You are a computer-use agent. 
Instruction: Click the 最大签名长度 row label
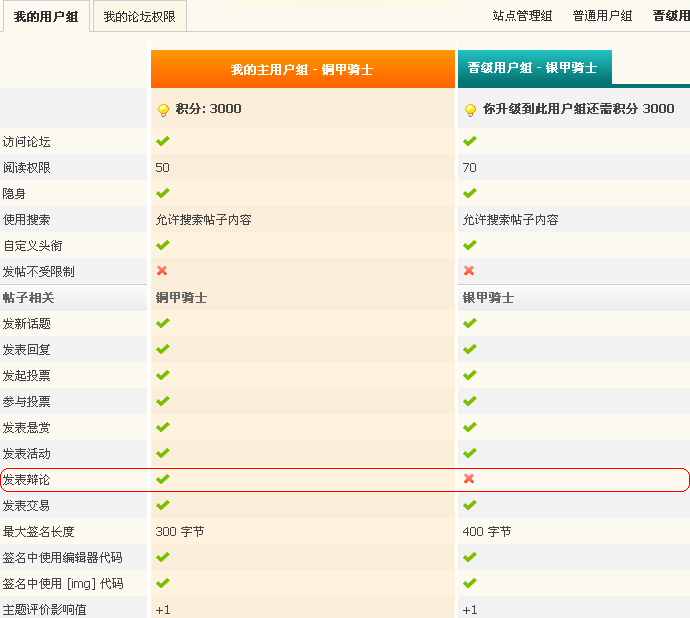tap(38, 531)
